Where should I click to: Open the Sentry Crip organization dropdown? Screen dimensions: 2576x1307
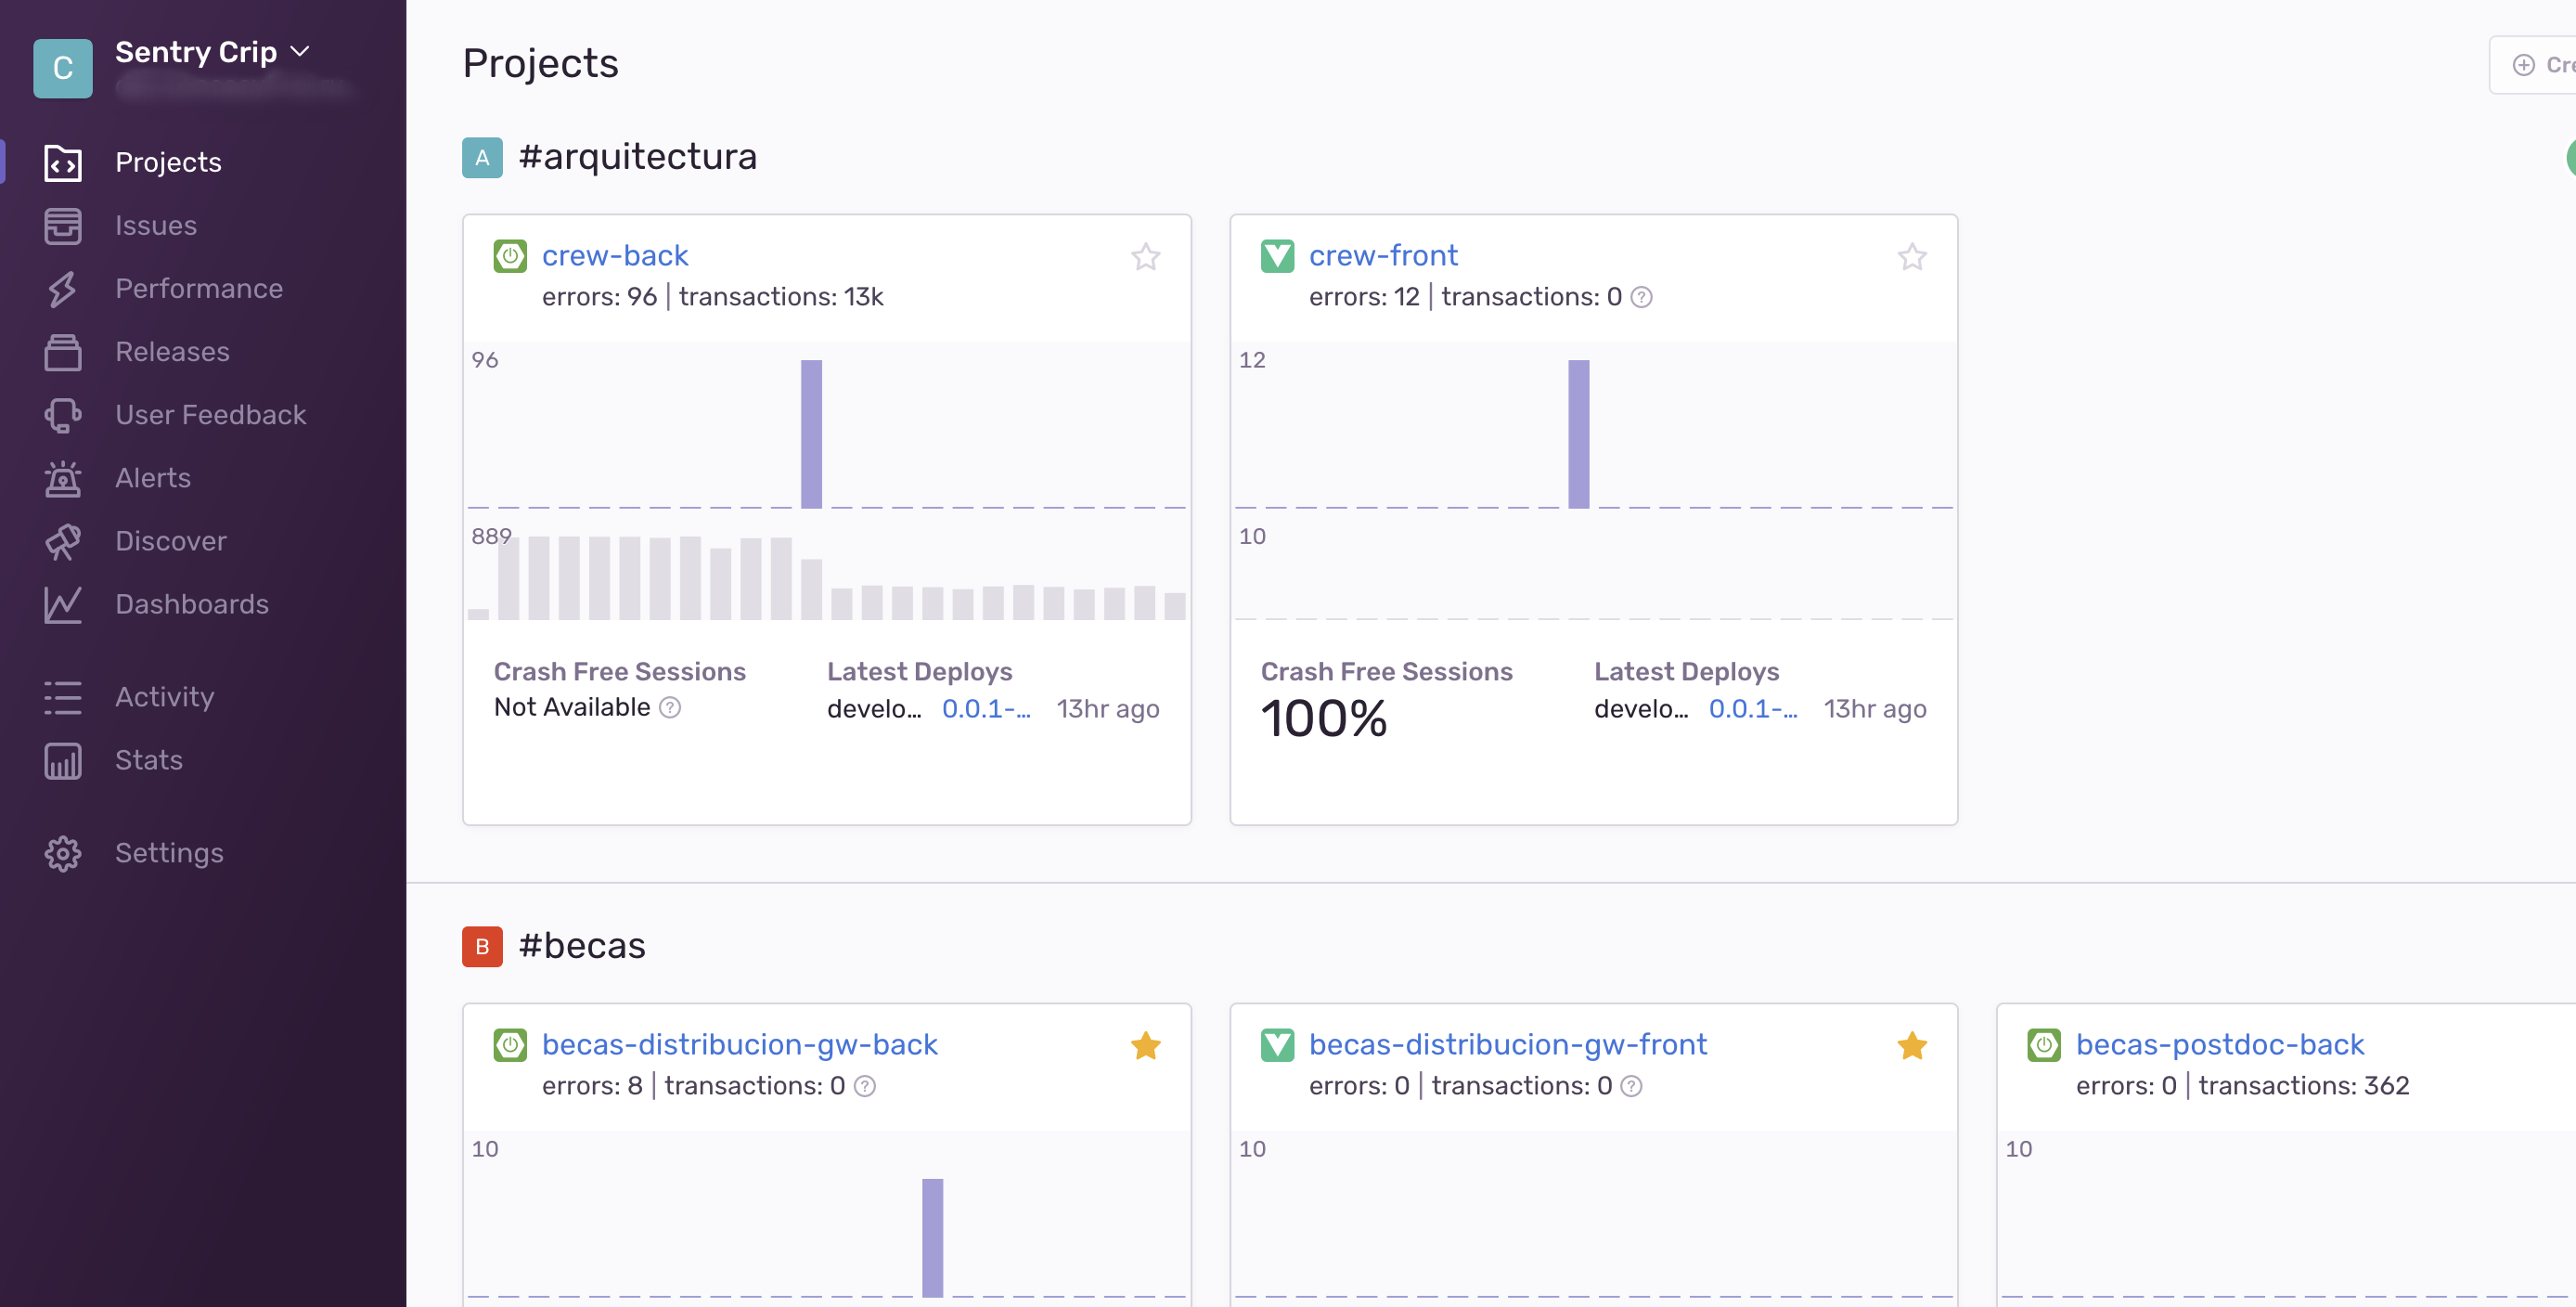click(x=212, y=52)
